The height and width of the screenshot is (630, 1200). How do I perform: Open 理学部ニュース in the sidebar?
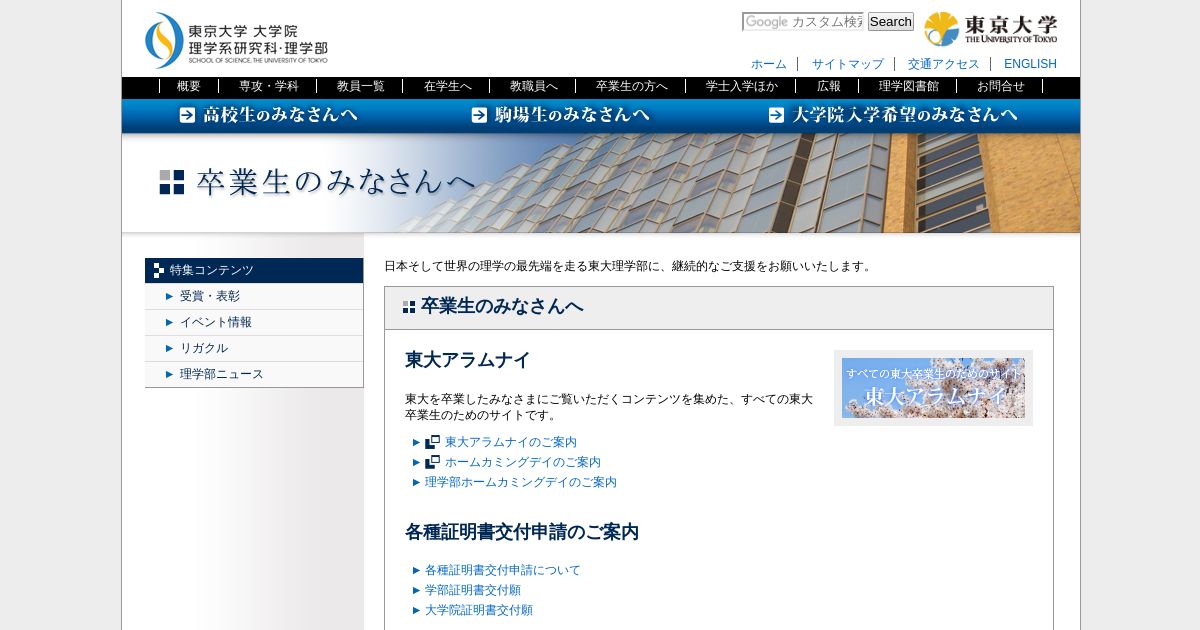pos(254,374)
